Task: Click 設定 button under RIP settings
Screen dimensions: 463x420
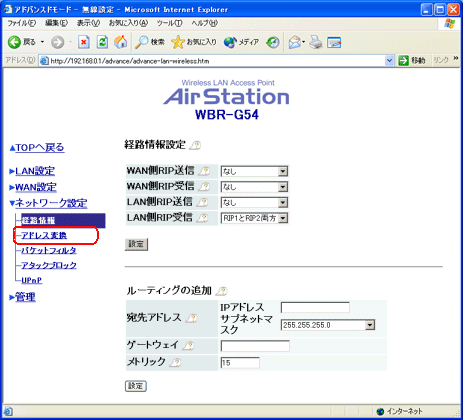Action: point(136,244)
